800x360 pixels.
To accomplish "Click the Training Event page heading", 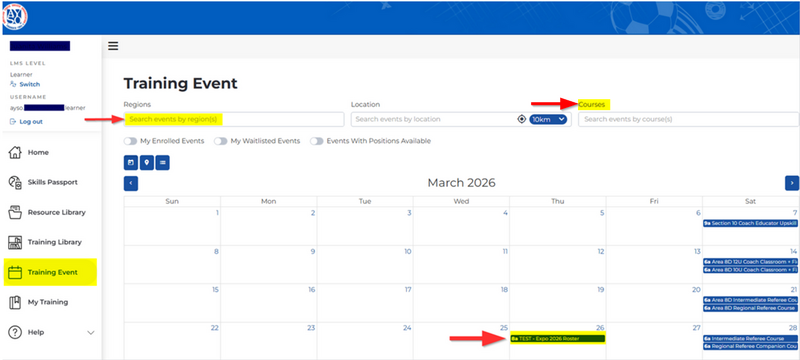I will tap(181, 83).
